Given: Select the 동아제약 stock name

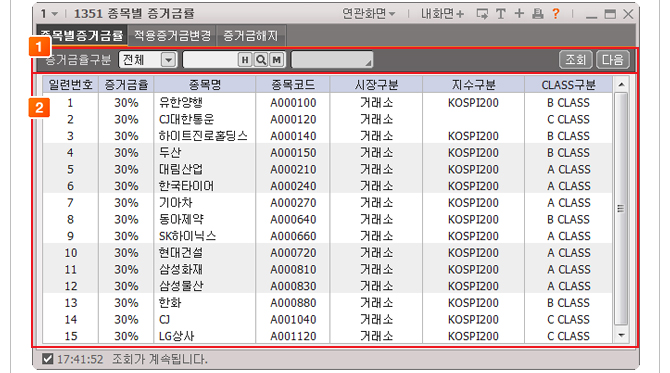Looking at the screenshot, I should pos(181,219).
